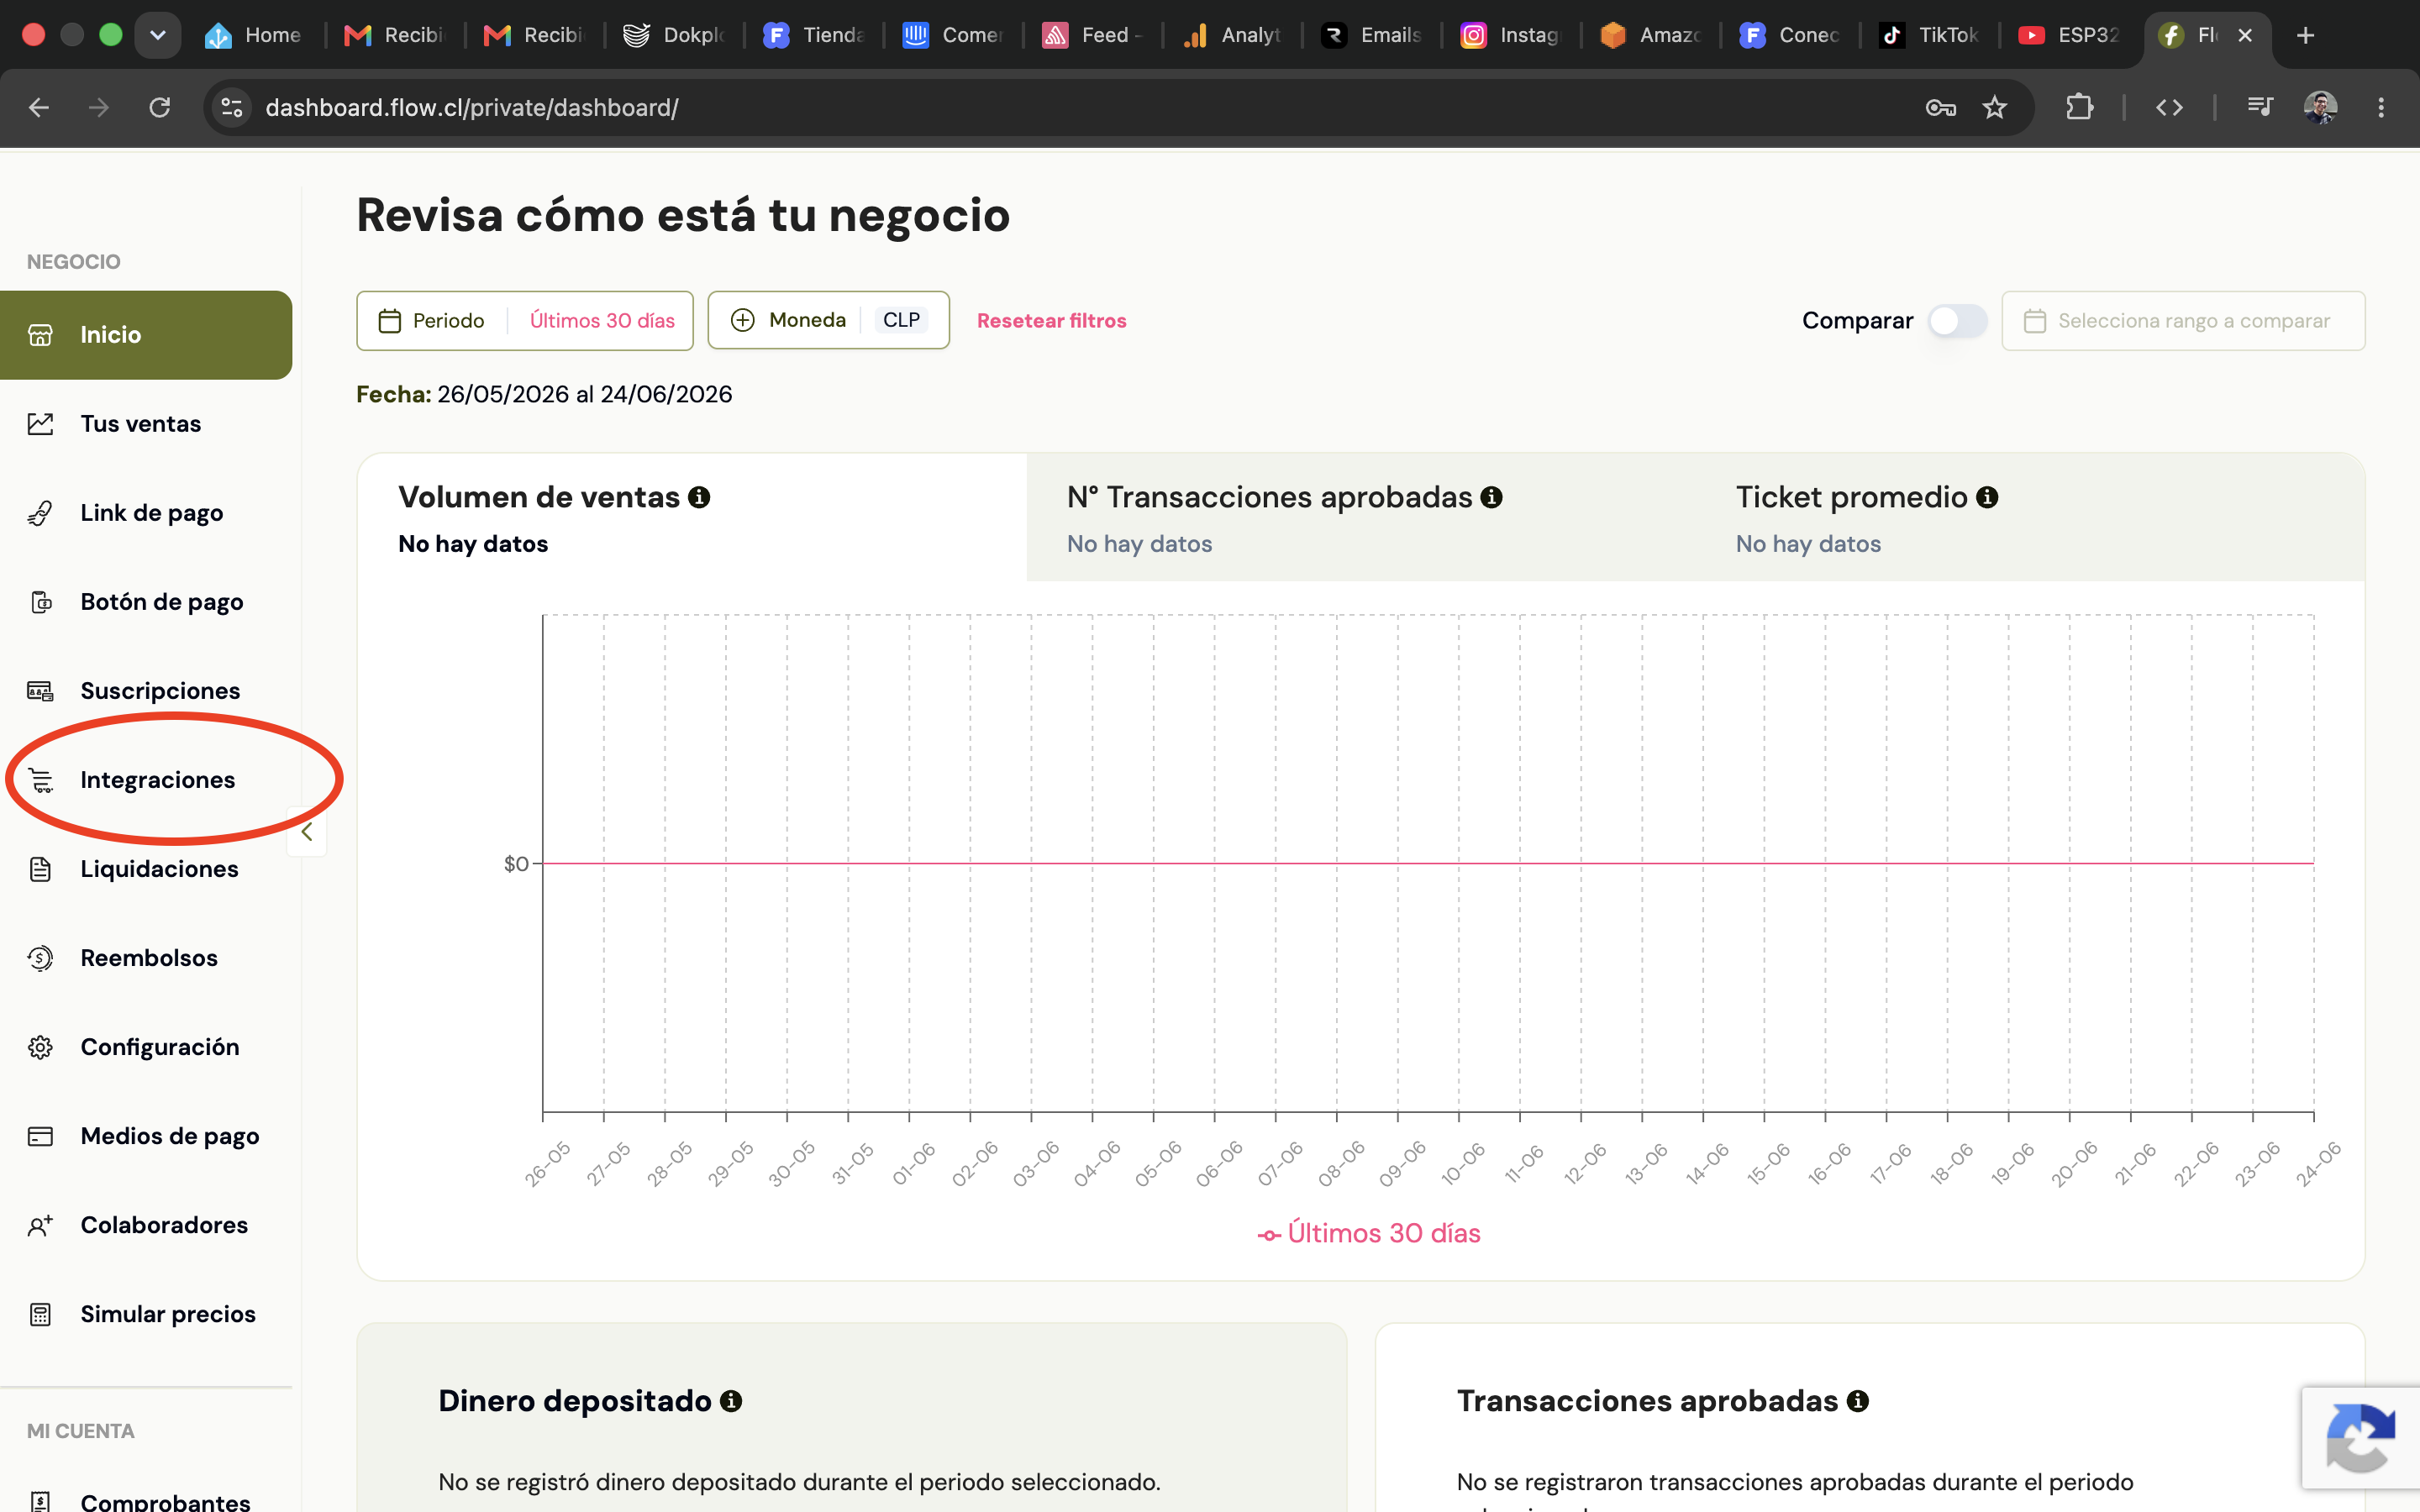Switch to the Amazon browser tab

1650,35
